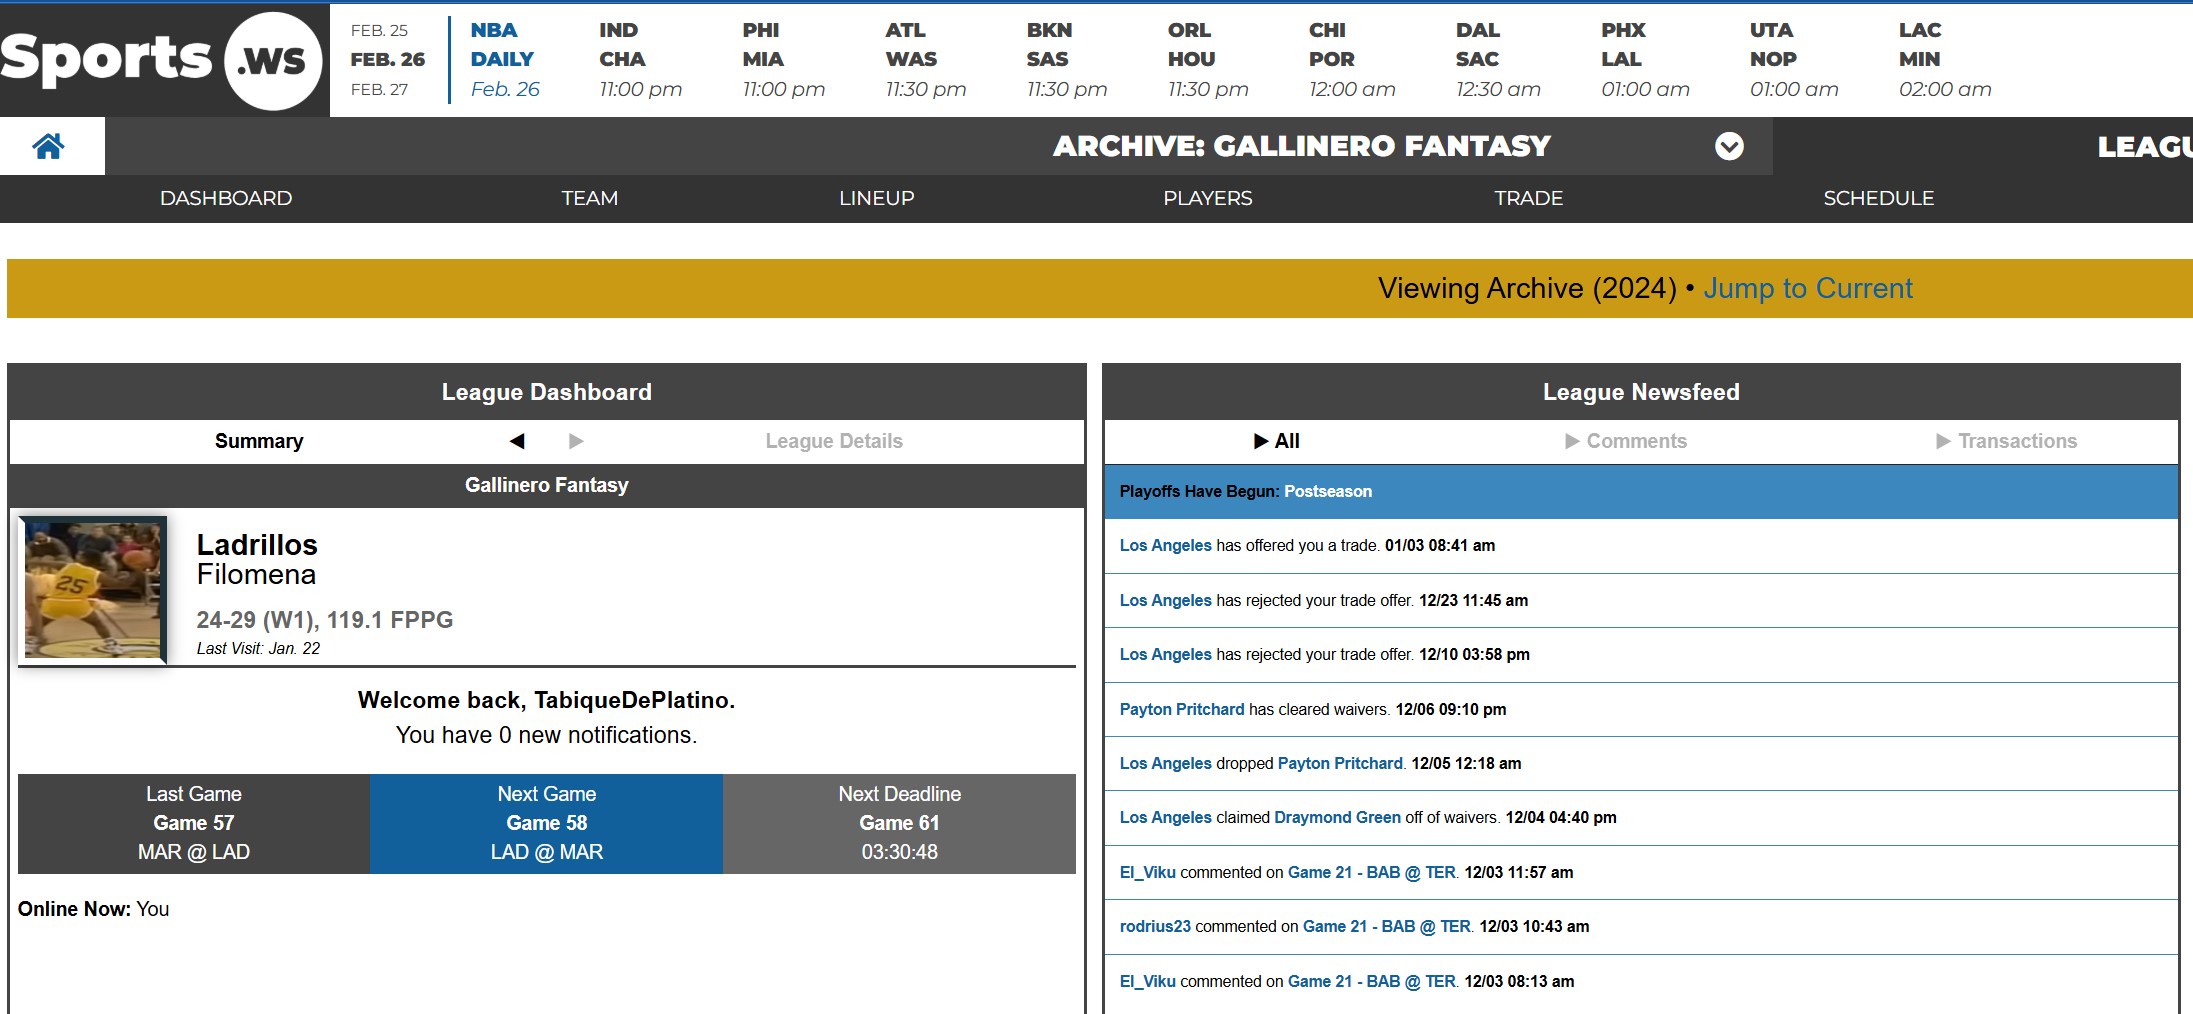Open the Lineup page
The width and height of the screenshot is (2193, 1014).
(876, 198)
